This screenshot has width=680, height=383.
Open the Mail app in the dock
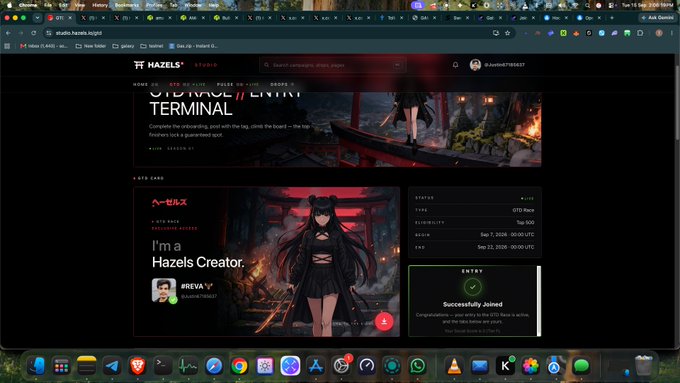pyautogui.click(x=480, y=366)
